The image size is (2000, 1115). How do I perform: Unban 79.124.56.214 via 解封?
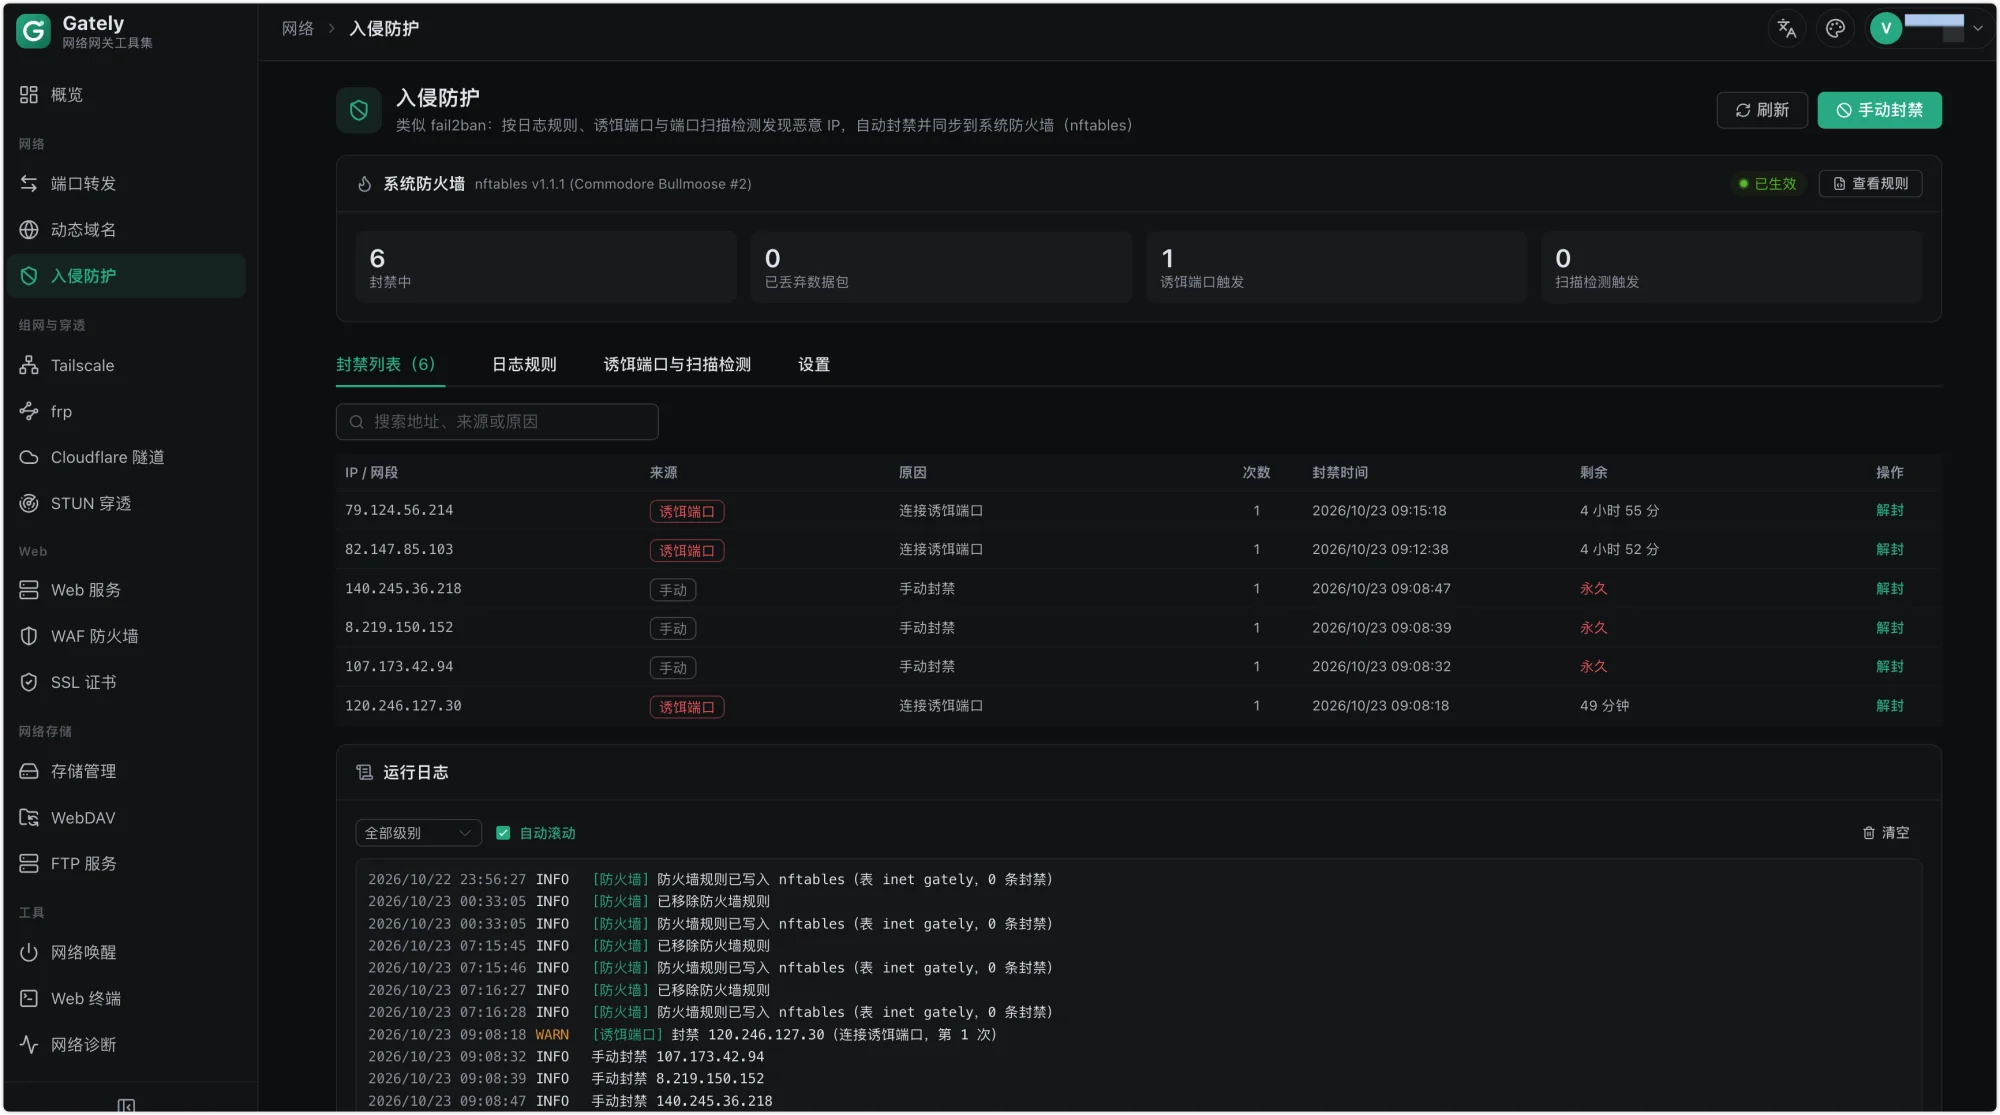point(1890,511)
